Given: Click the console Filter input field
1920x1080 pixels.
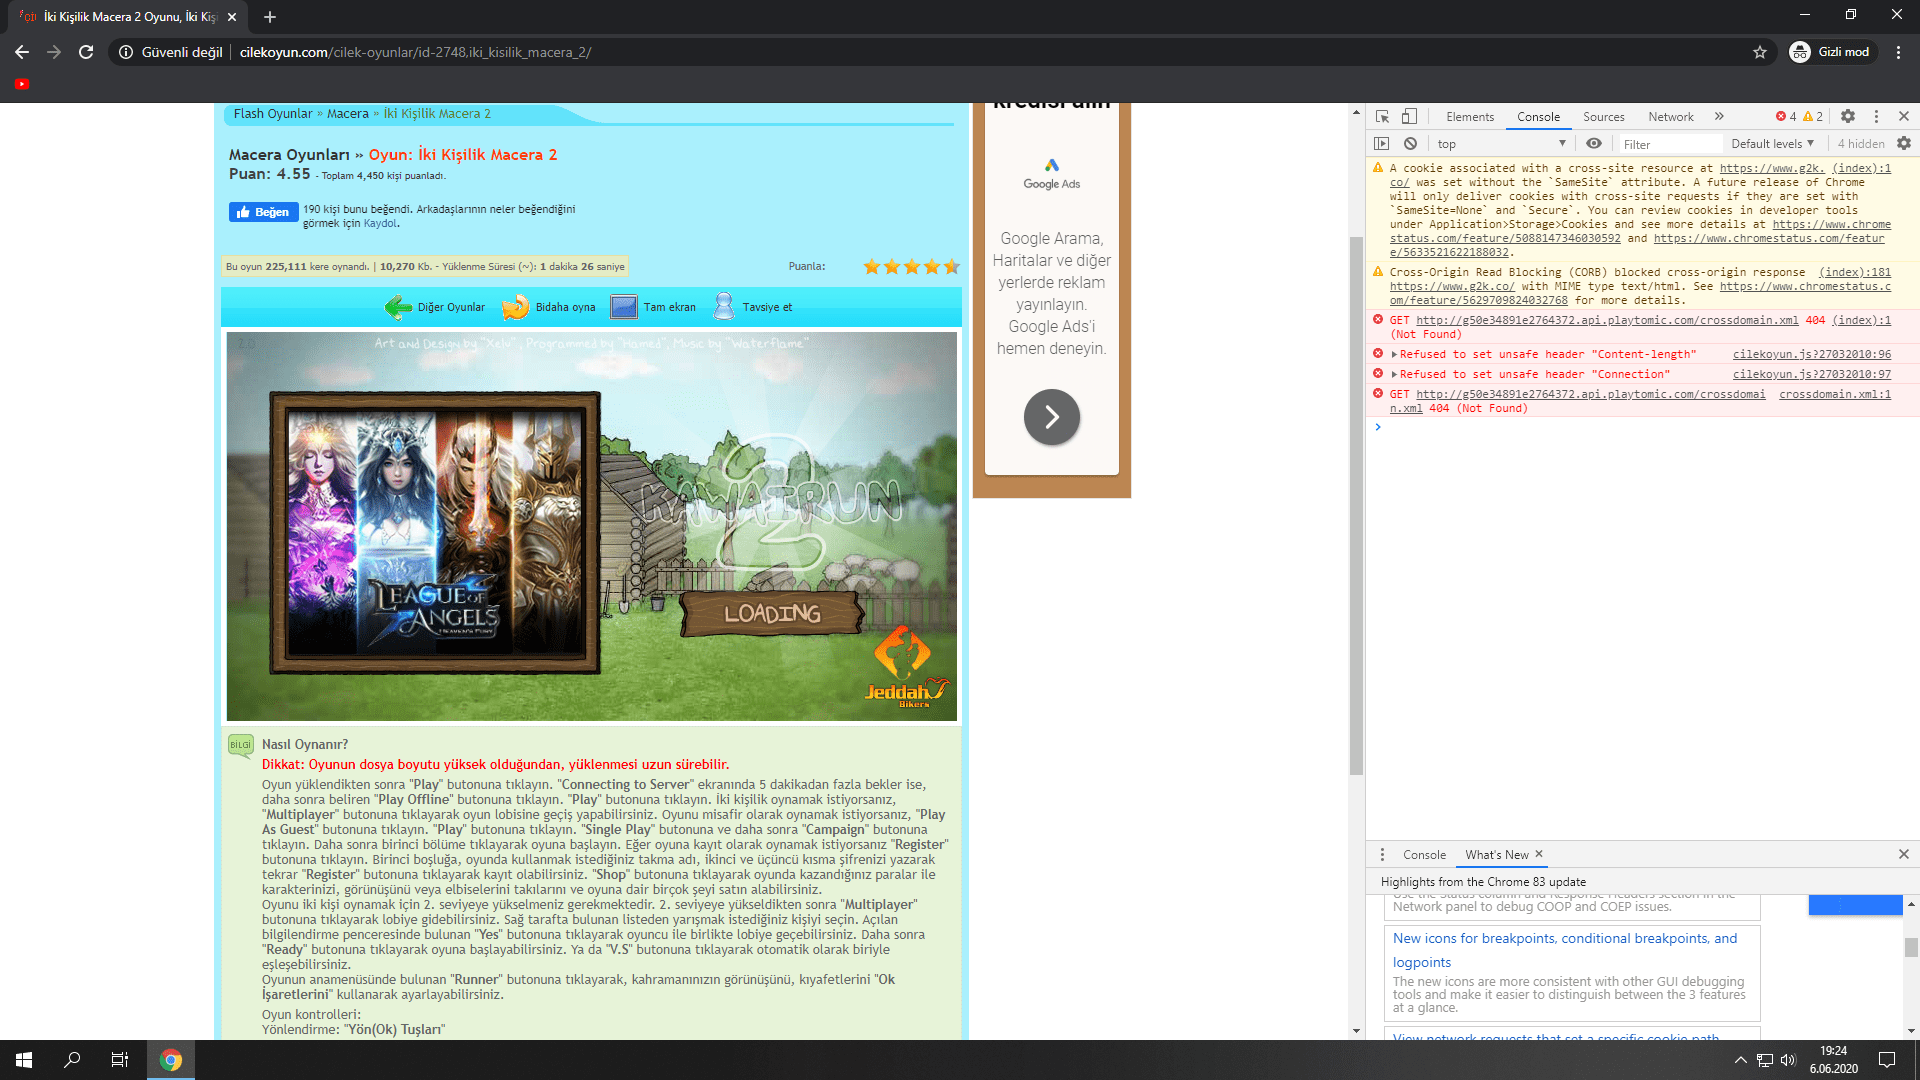Looking at the screenshot, I should click(x=1670, y=144).
